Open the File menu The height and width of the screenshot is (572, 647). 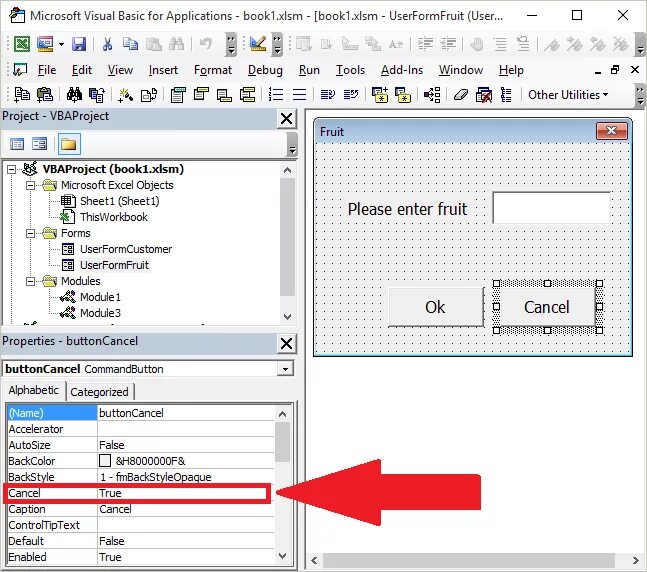click(47, 70)
